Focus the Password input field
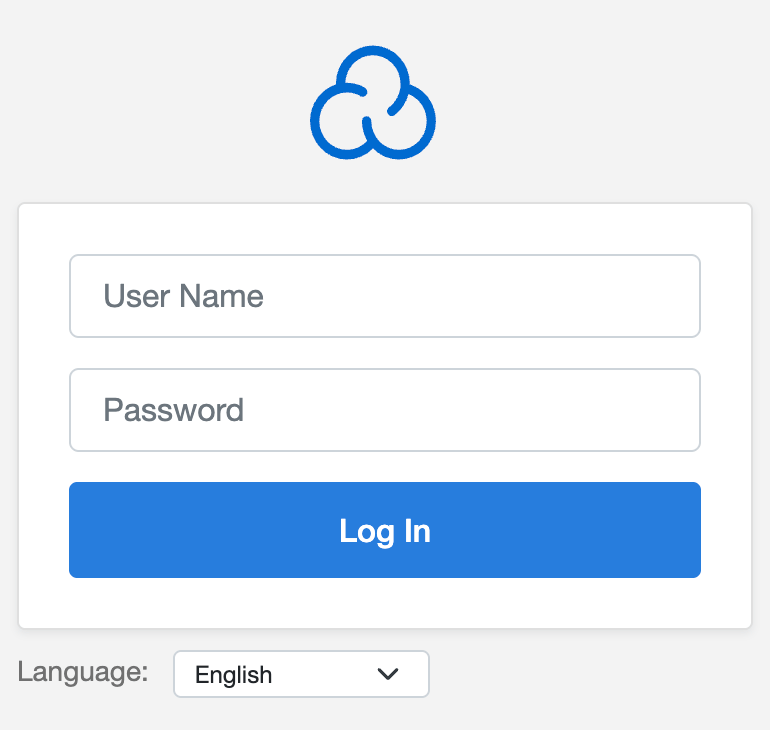 pos(385,410)
